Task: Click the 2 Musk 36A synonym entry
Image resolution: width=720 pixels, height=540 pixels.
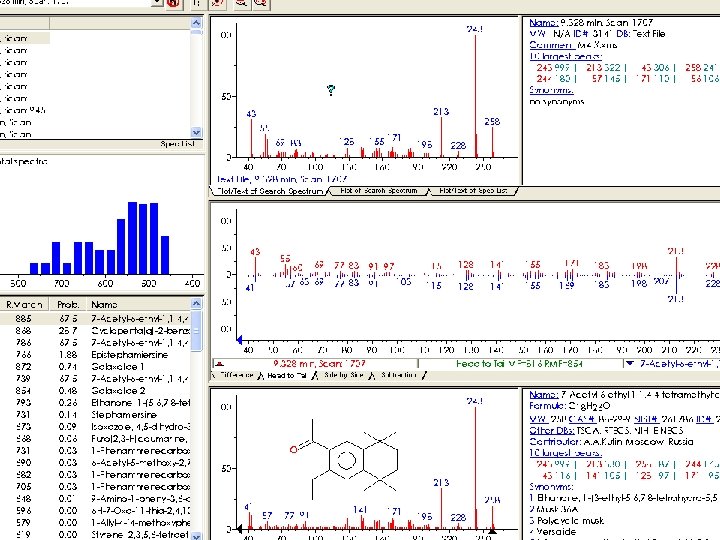Action: (x=554, y=509)
